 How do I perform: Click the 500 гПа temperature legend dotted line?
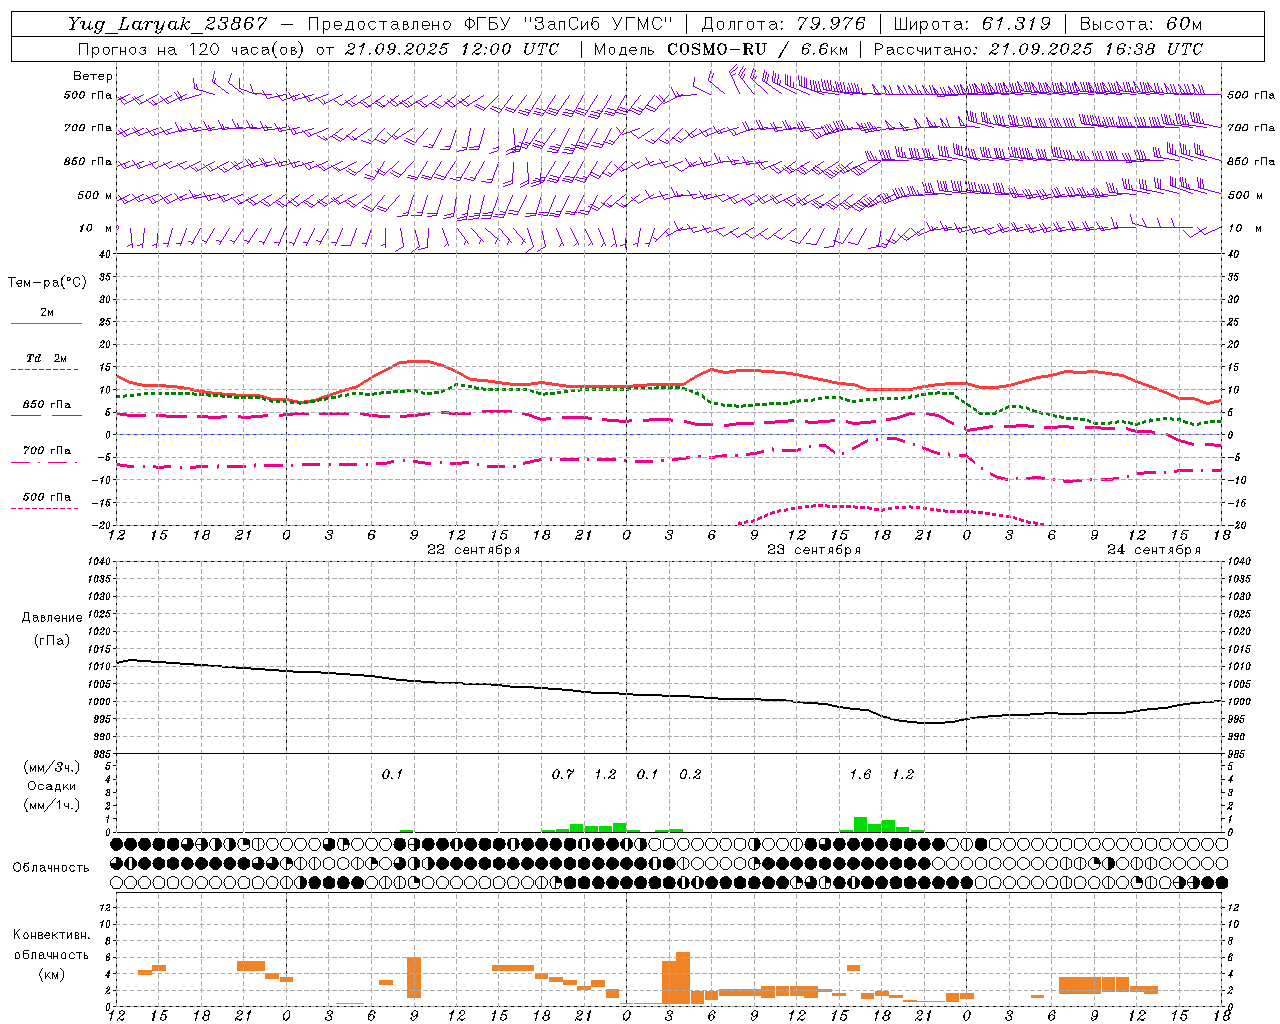click(45, 509)
